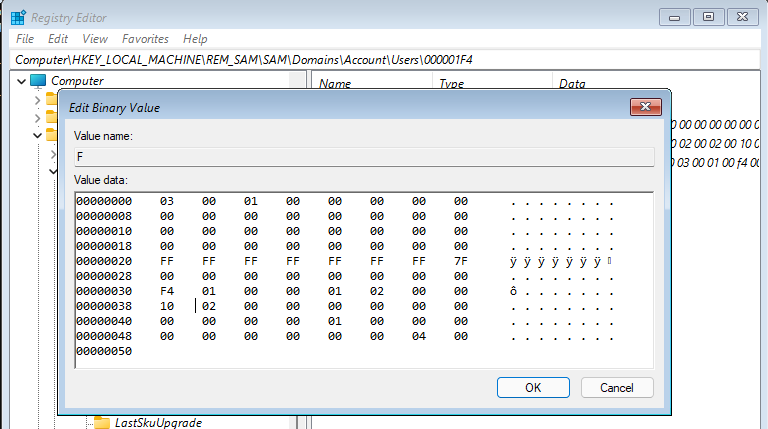This screenshot has height=429, width=768.
Task: Click the ô ASCII character in row 00000030
Action: tap(513, 291)
